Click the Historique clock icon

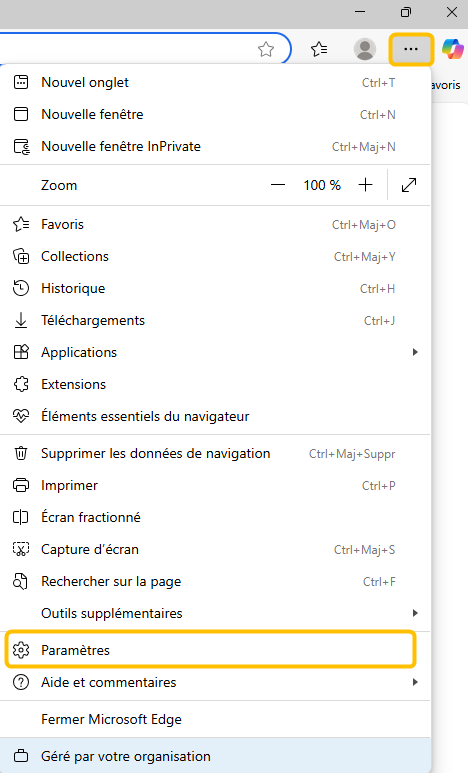point(21,288)
